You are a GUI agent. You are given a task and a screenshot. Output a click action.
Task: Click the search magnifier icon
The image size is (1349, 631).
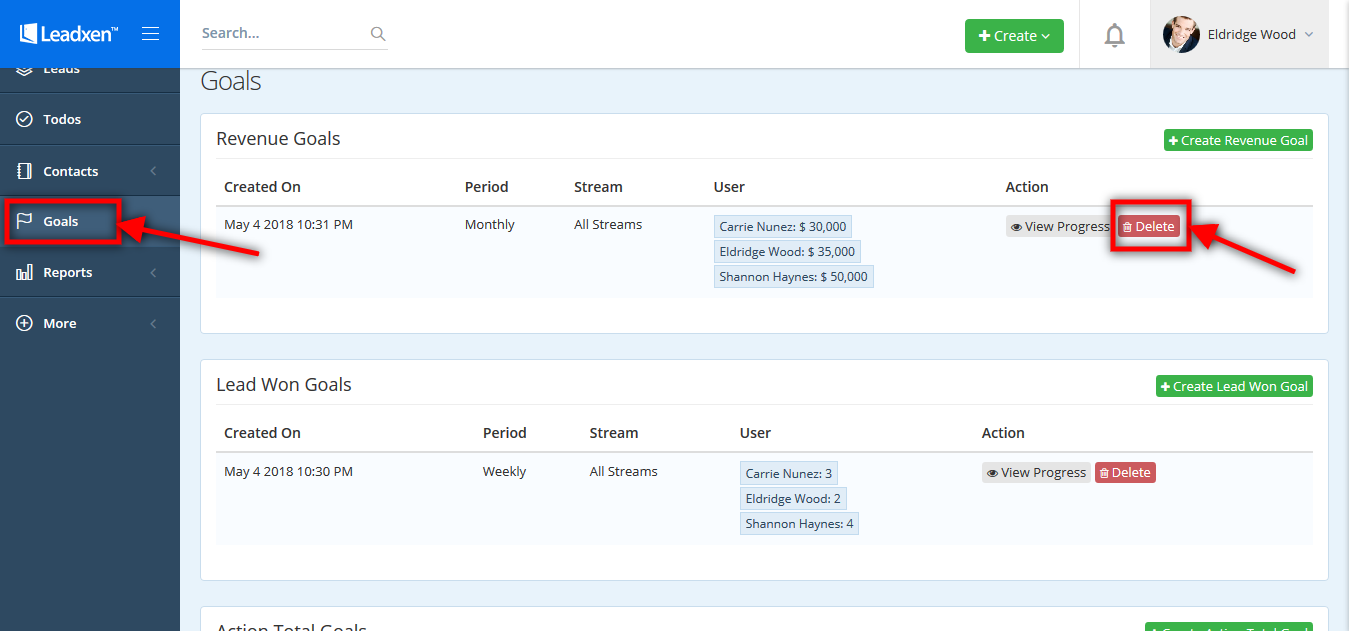[x=378, y=33]
